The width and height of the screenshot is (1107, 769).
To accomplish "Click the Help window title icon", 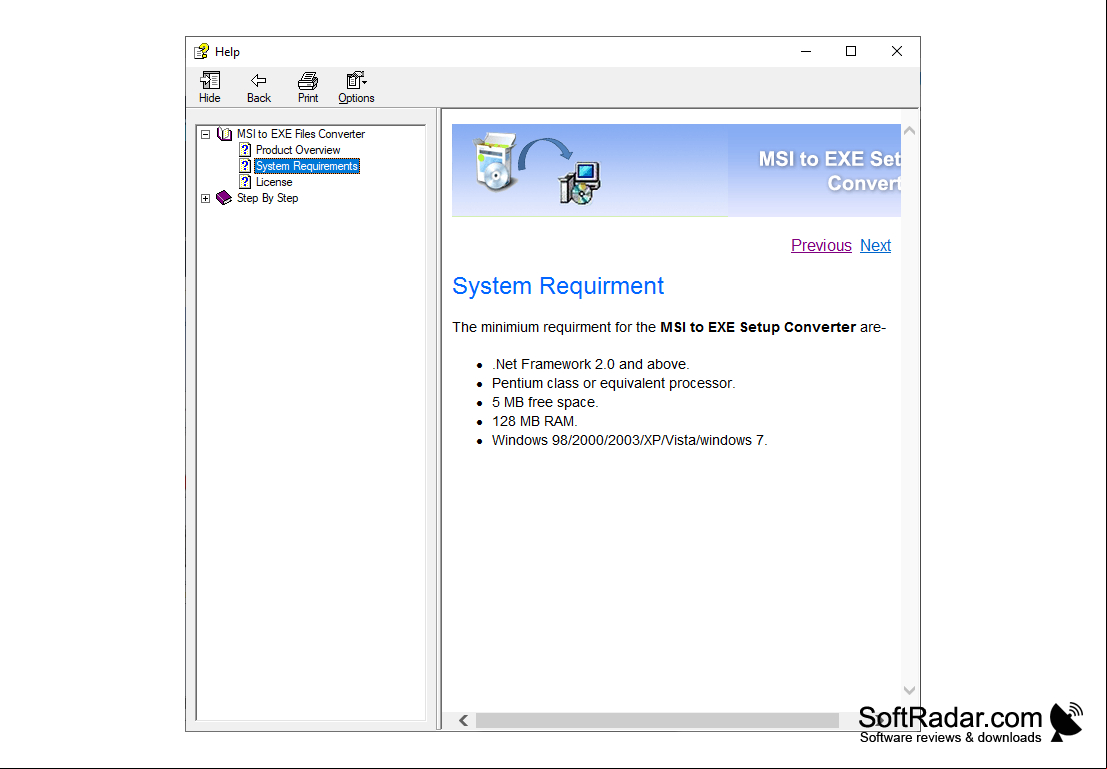I will [201, 52].
